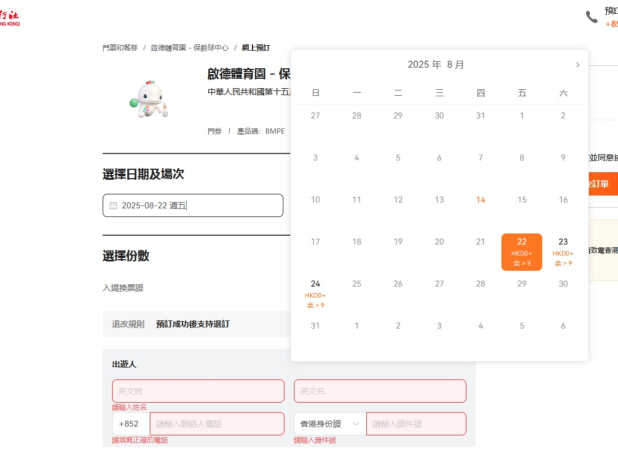This screenshot has height=464, width=618.
Task: Click the phone icon in header
Action: (x=592, y=17)
